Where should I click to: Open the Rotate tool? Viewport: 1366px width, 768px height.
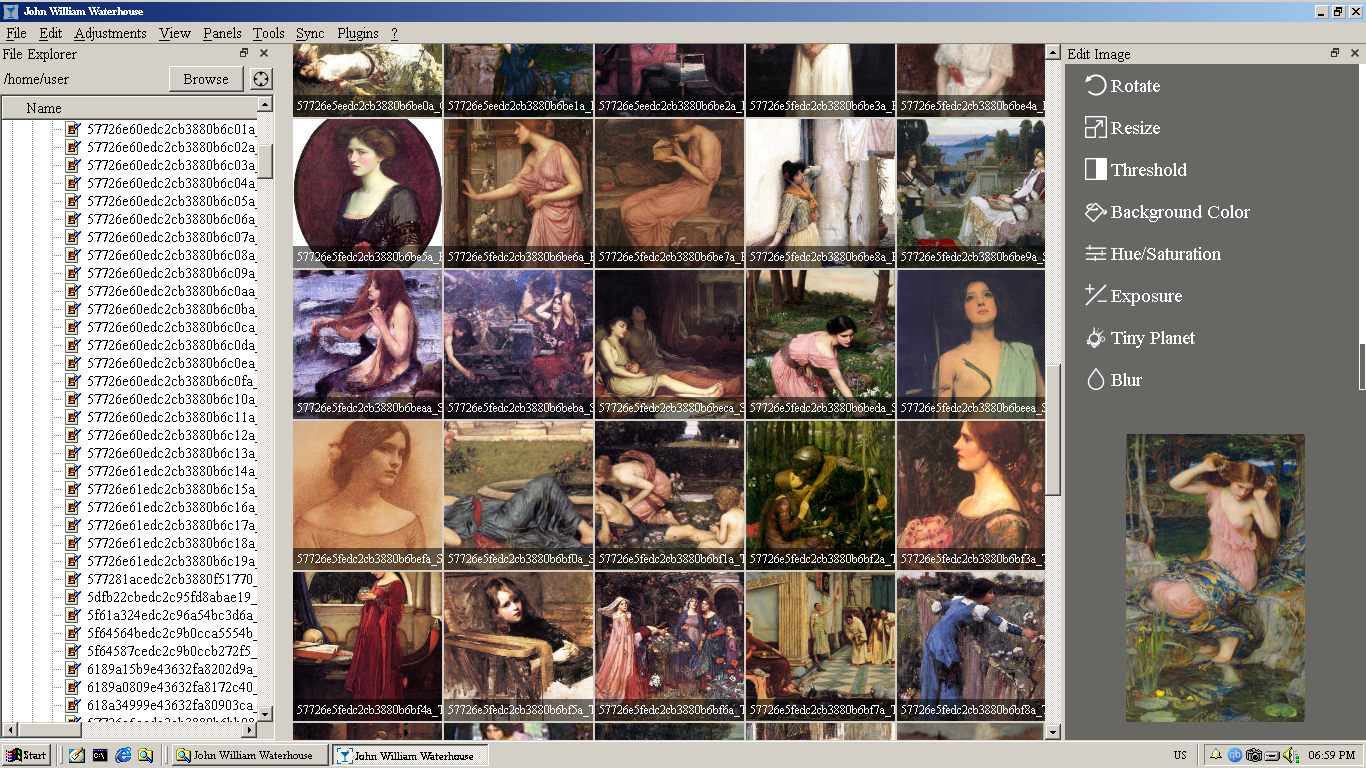(x=1123, y=86)
